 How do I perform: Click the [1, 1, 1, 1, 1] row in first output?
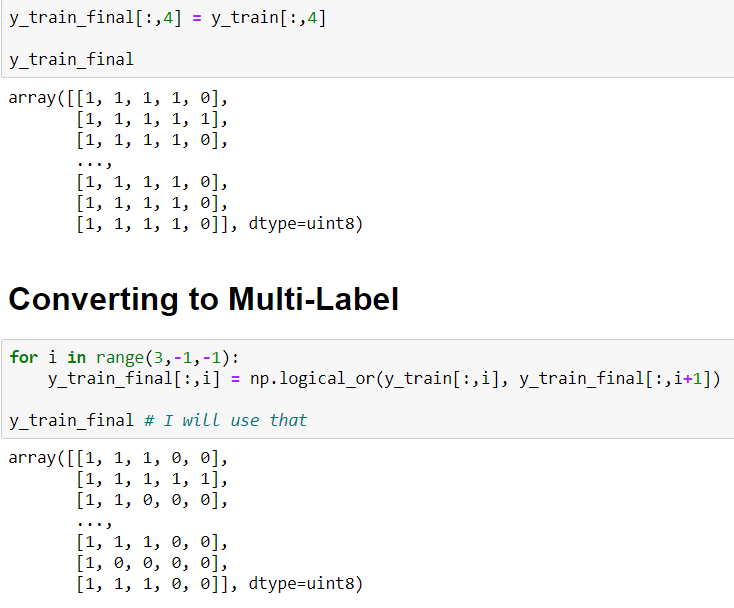152,120
